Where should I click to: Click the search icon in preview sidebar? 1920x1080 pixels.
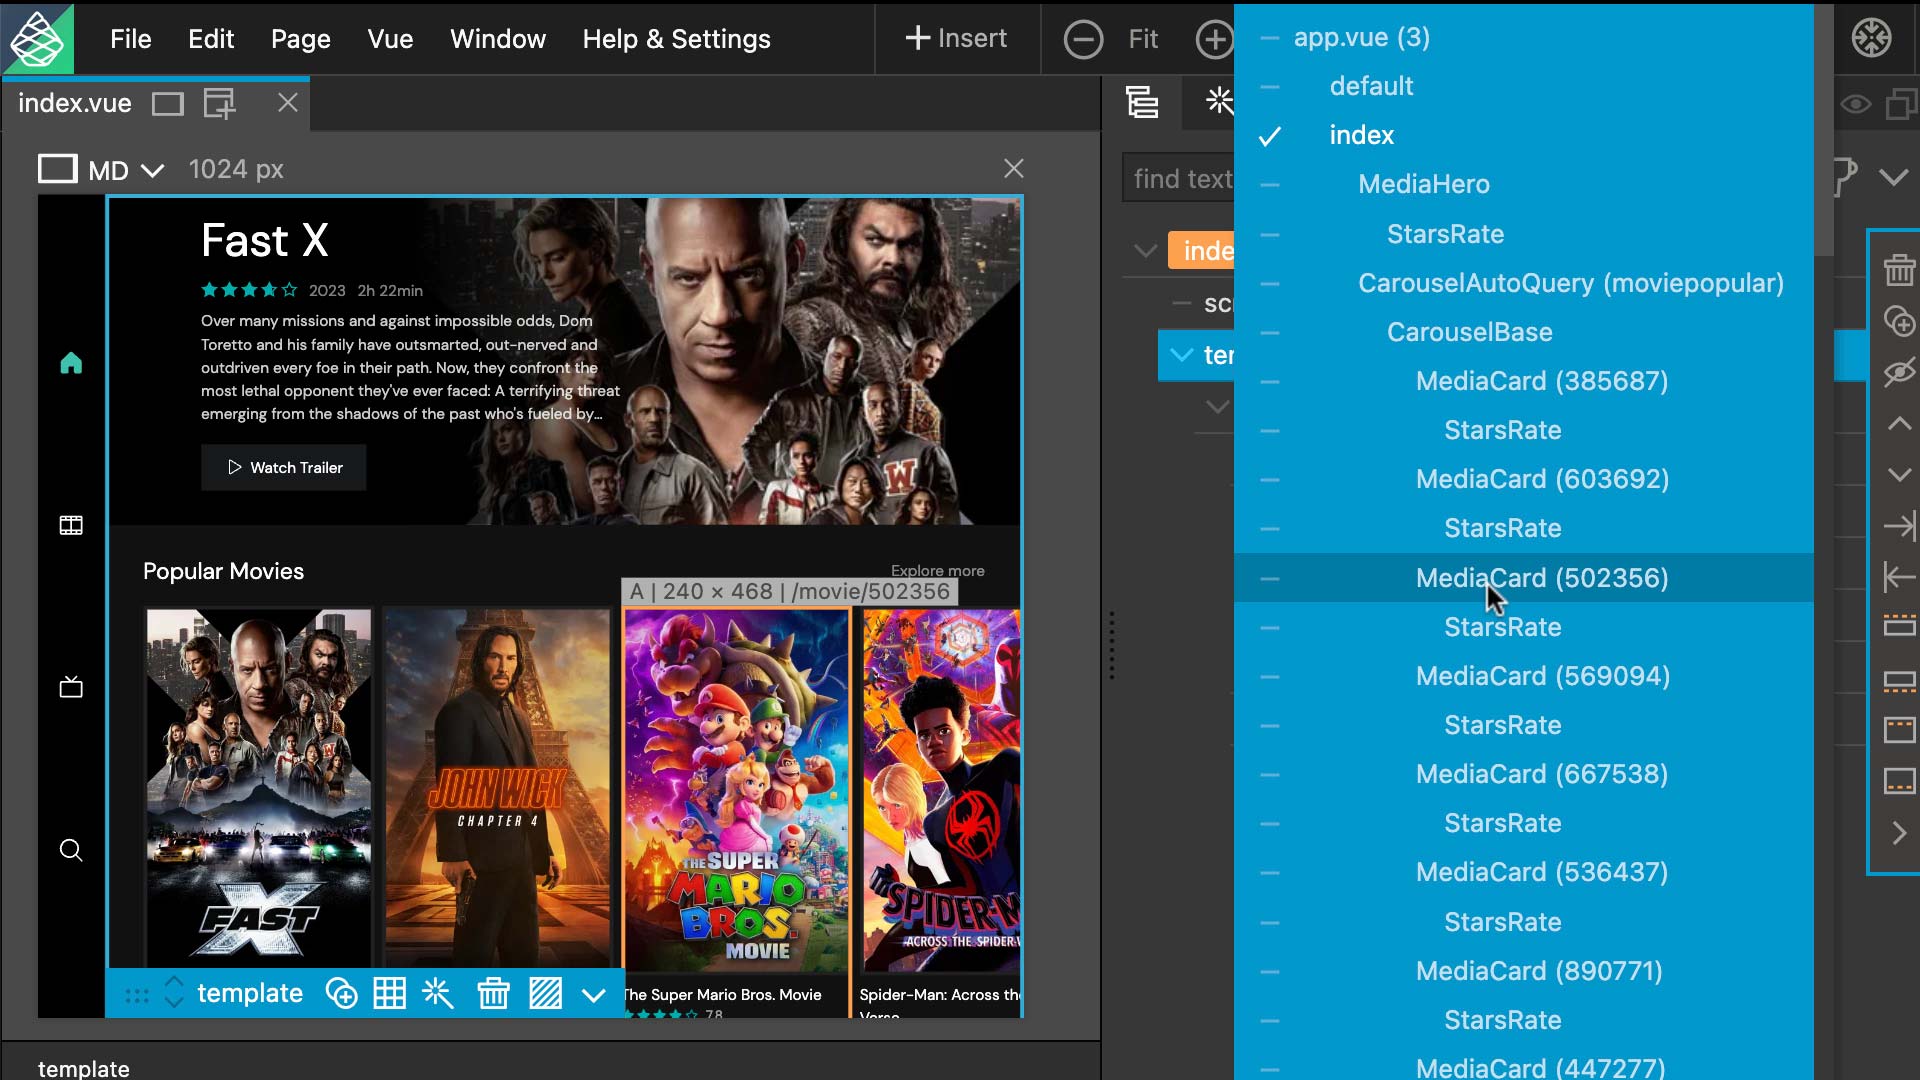click(71, 851)
